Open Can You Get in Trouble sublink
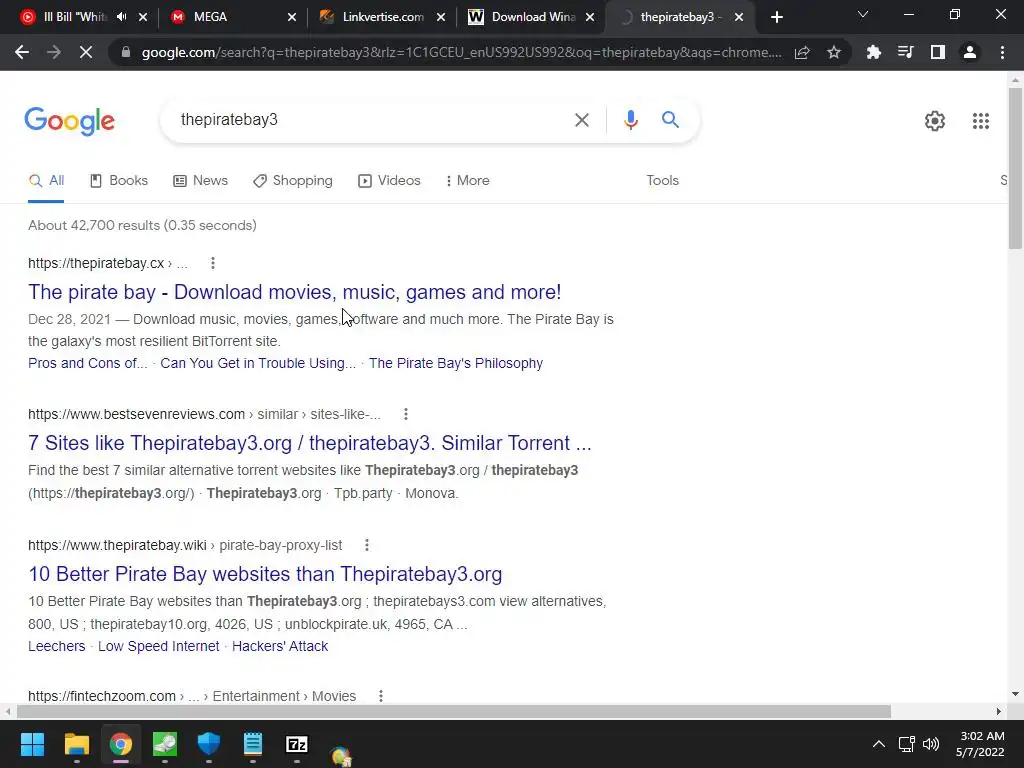The height and width of the screenshot is (768, 1024). pyautogui.click(x=258, y=363)
